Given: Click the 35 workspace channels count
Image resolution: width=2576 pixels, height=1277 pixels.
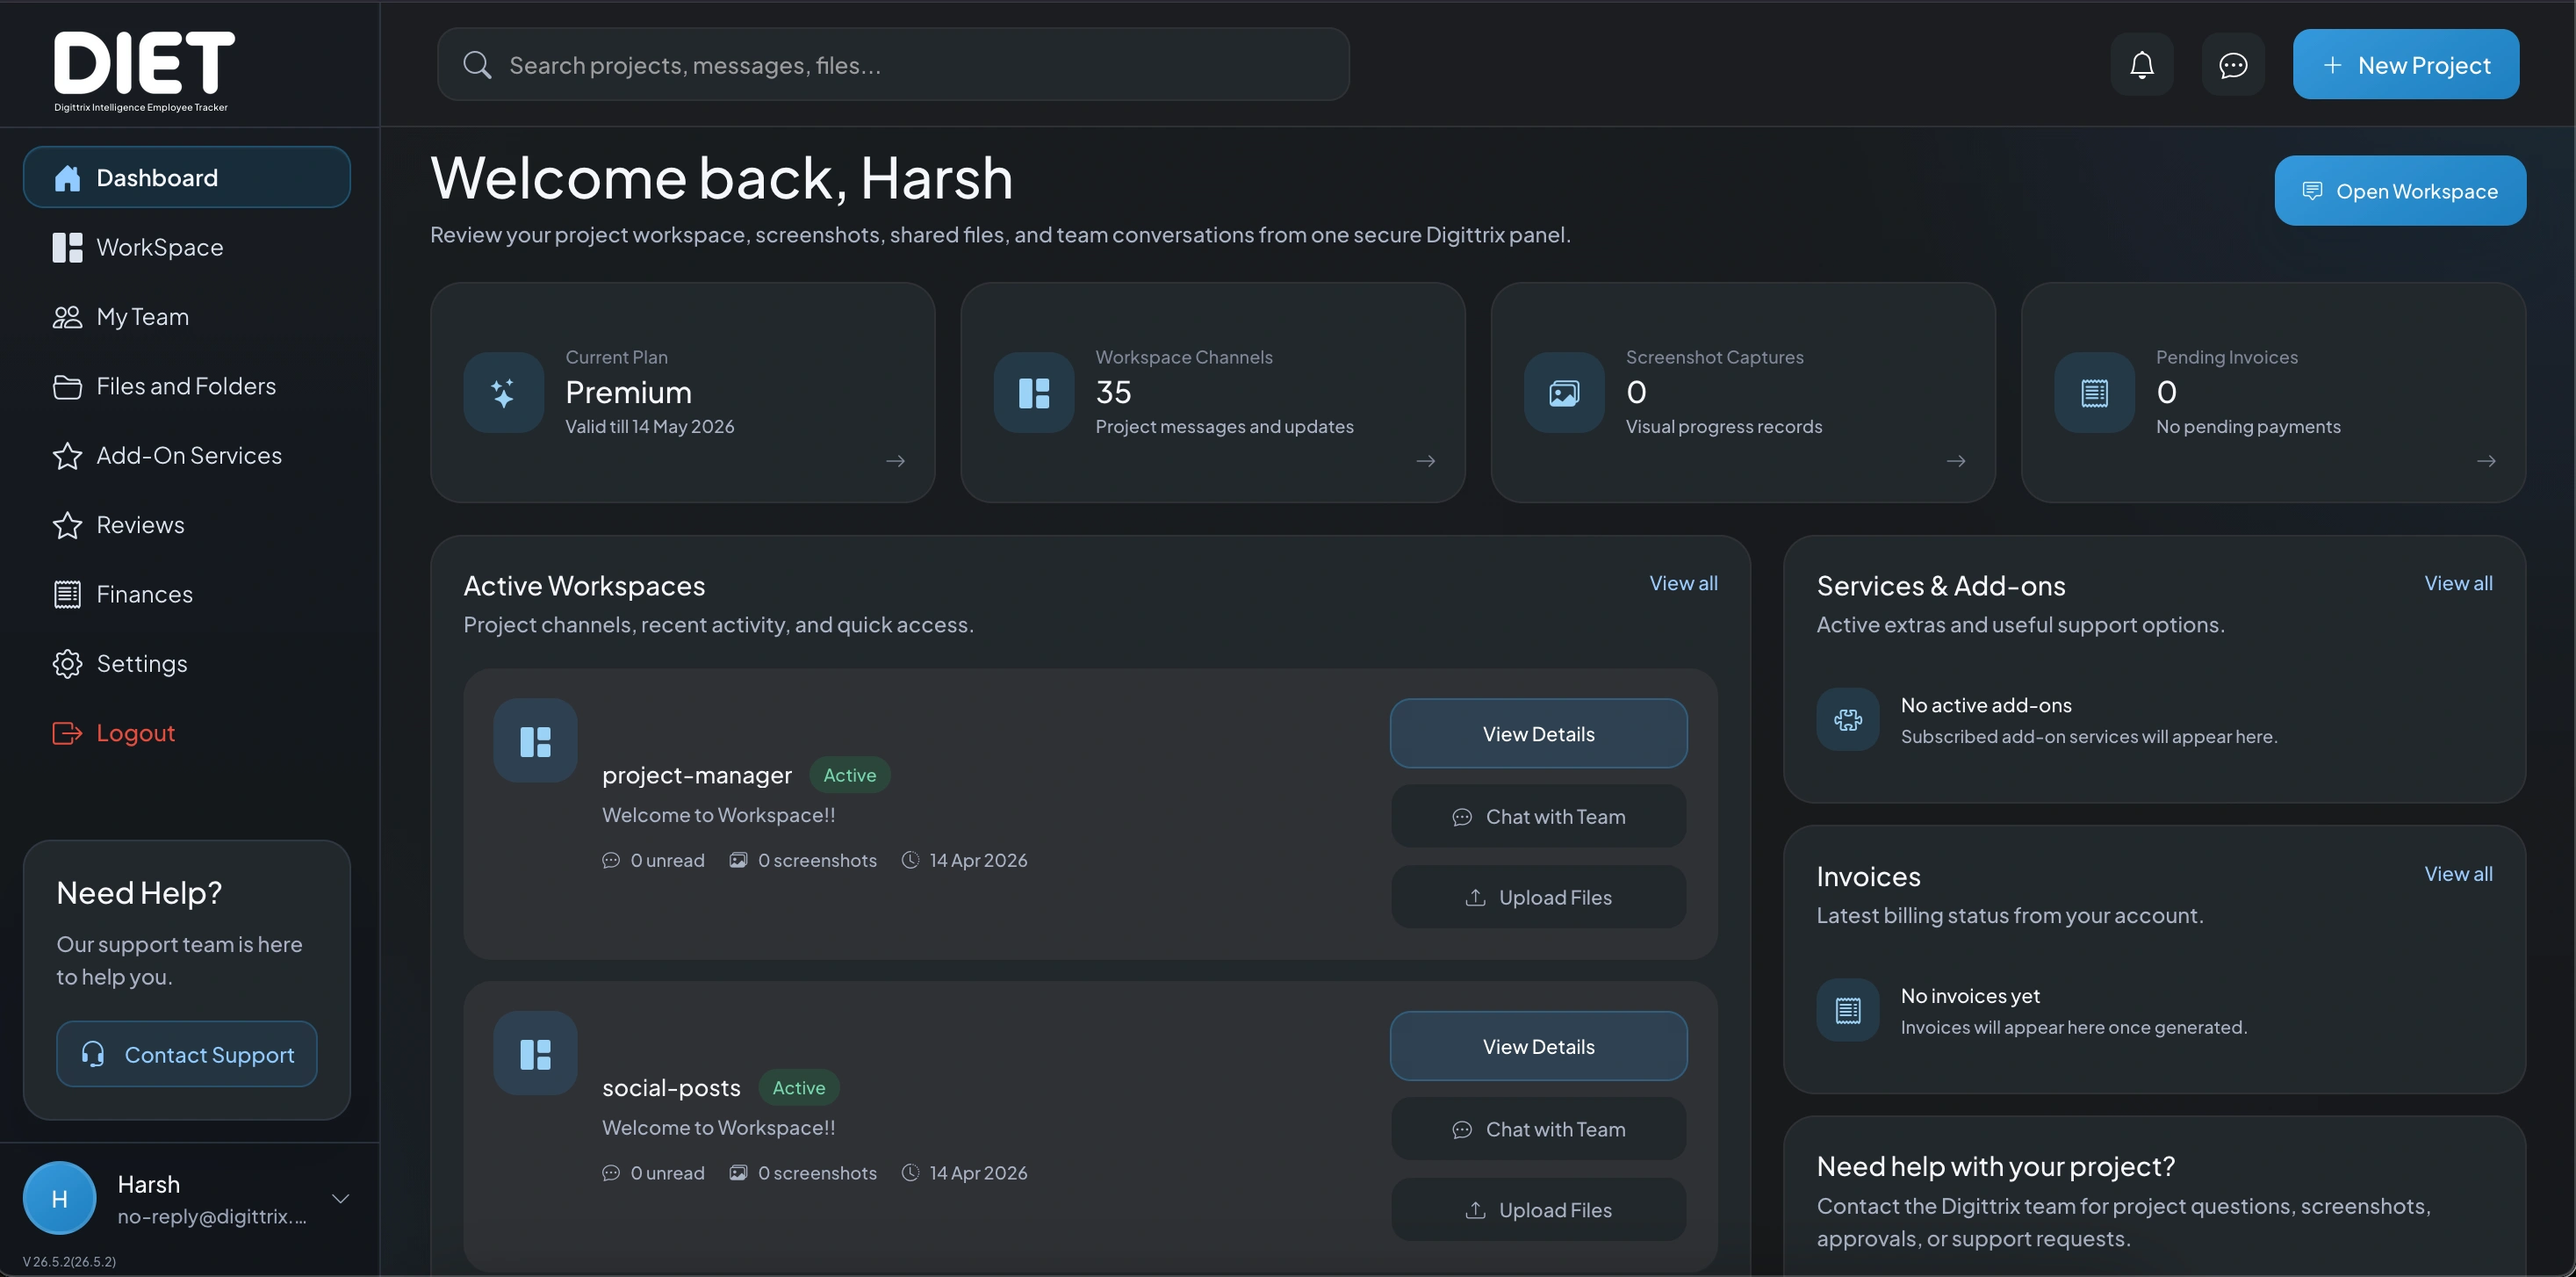Looking at the screenshot, I should click(1113, 392).
